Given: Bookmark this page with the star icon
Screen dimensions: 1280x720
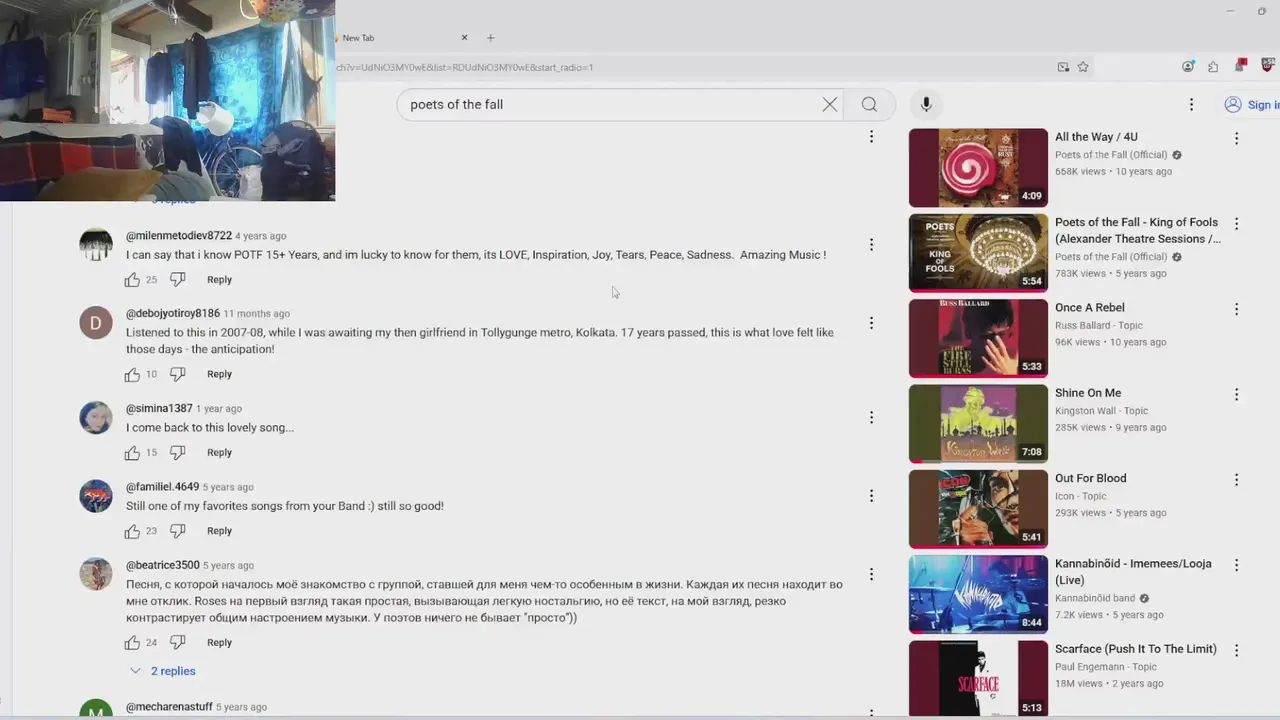Looking at the screenshot, I should tap(1083, 67).
